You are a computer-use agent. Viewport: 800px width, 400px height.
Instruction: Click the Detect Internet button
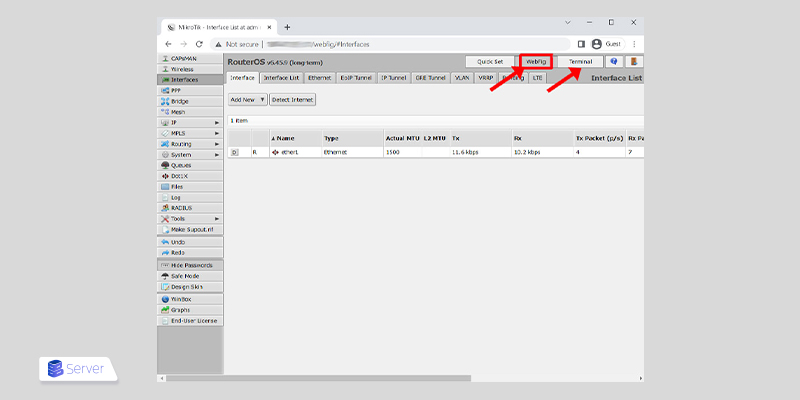click(292, 100)
